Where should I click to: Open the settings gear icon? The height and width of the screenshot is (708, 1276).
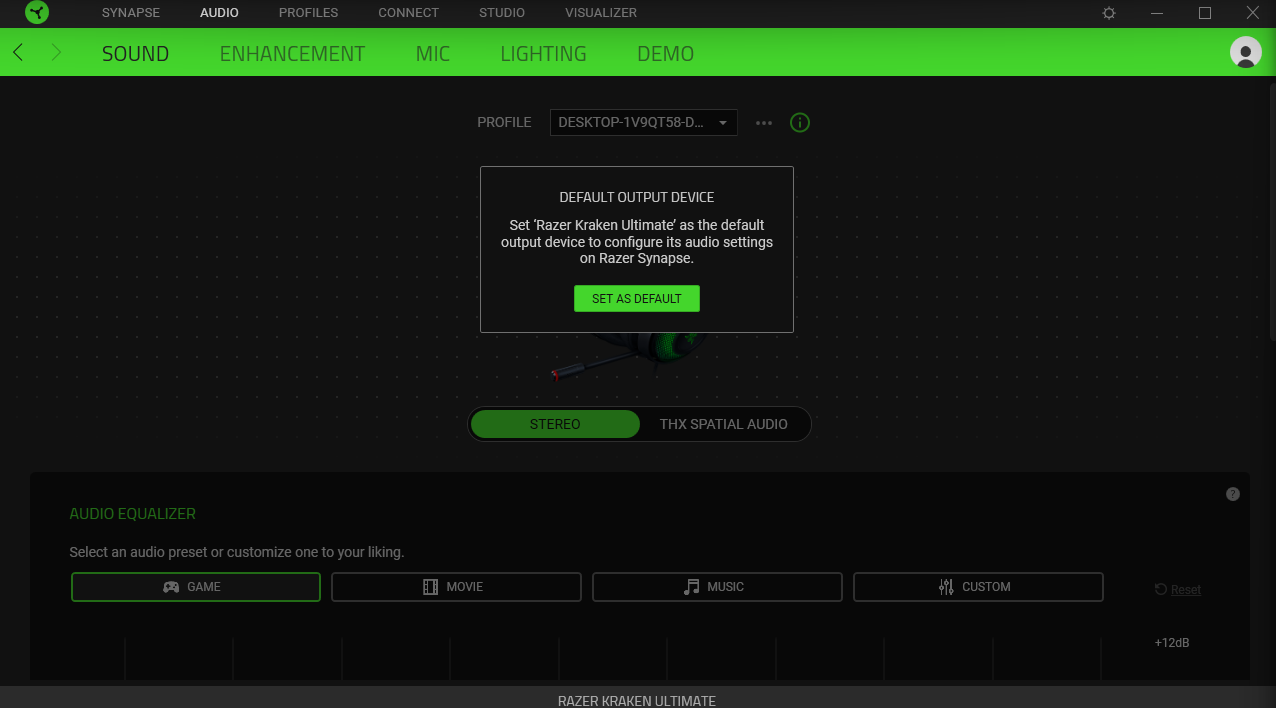tap(1109, 13)
